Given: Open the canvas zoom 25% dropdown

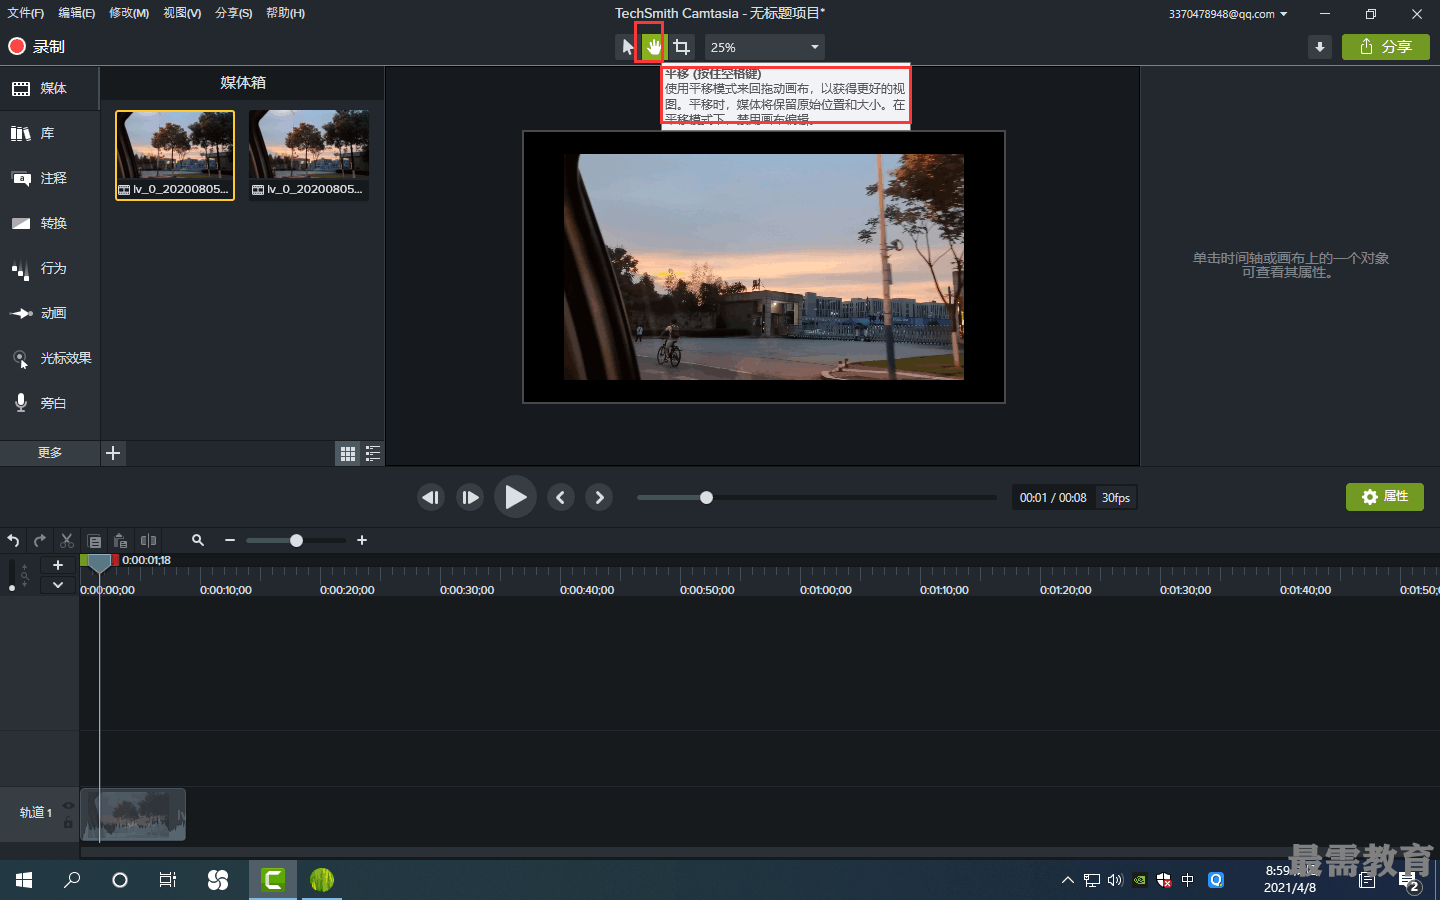Looking at the screenshot, I should tap(765, 47).
